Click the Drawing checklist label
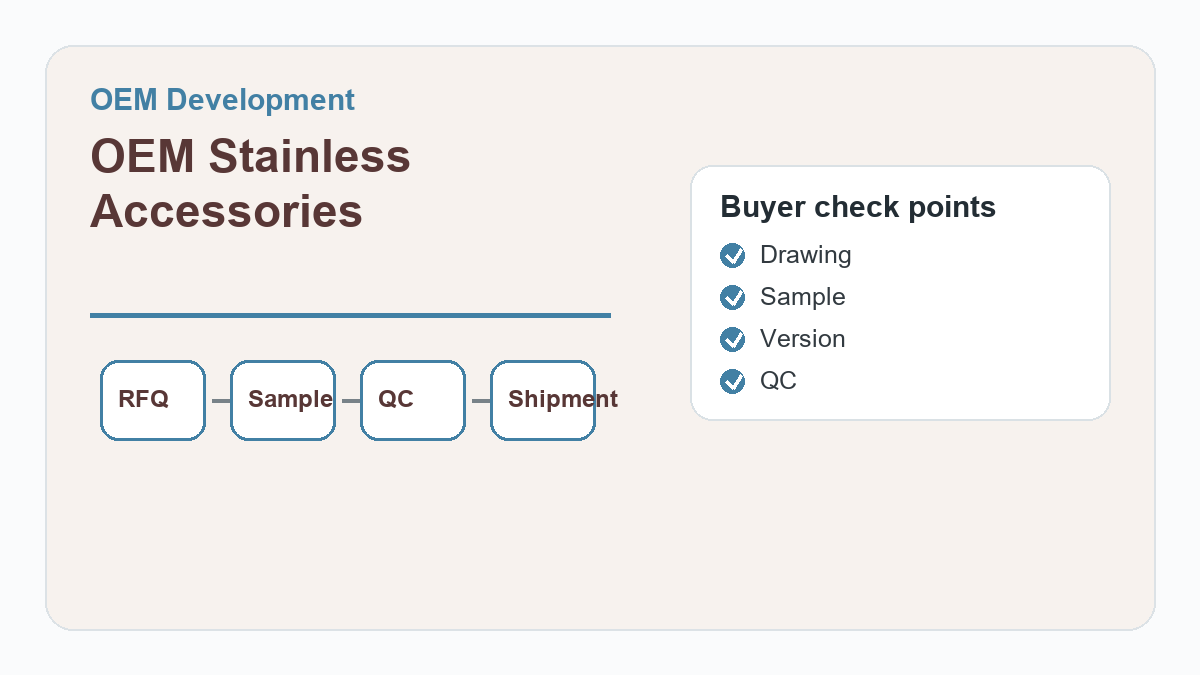Screen dimensions: 1200x675 click(806, 255)
